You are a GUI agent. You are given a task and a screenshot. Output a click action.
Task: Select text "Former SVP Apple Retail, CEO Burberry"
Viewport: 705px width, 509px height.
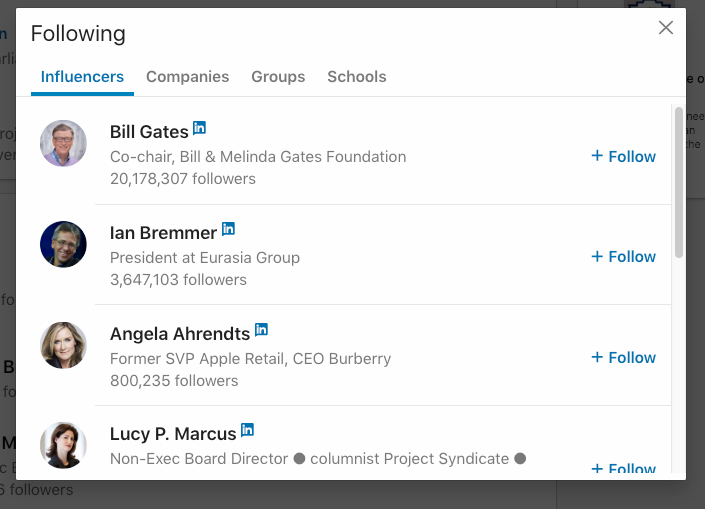pos(250,358)
